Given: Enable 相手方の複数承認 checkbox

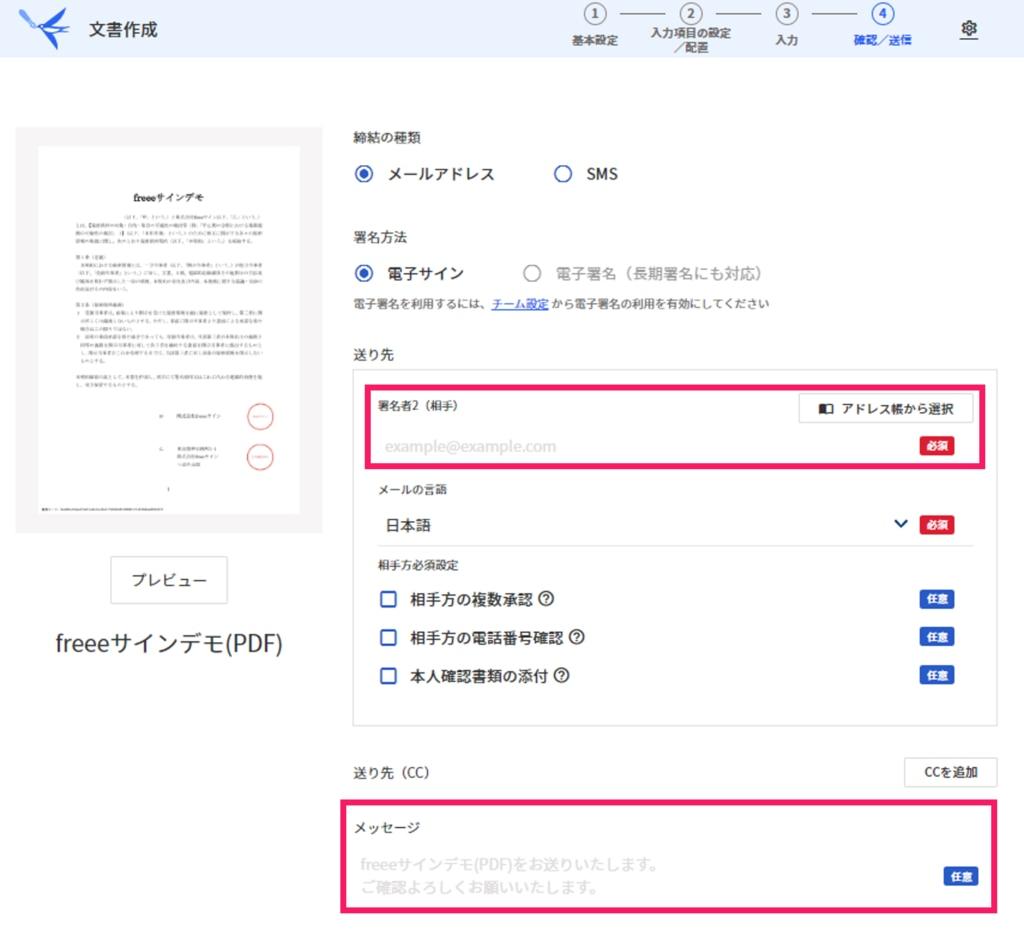Looking at the screenshot, I should (389, 599).
